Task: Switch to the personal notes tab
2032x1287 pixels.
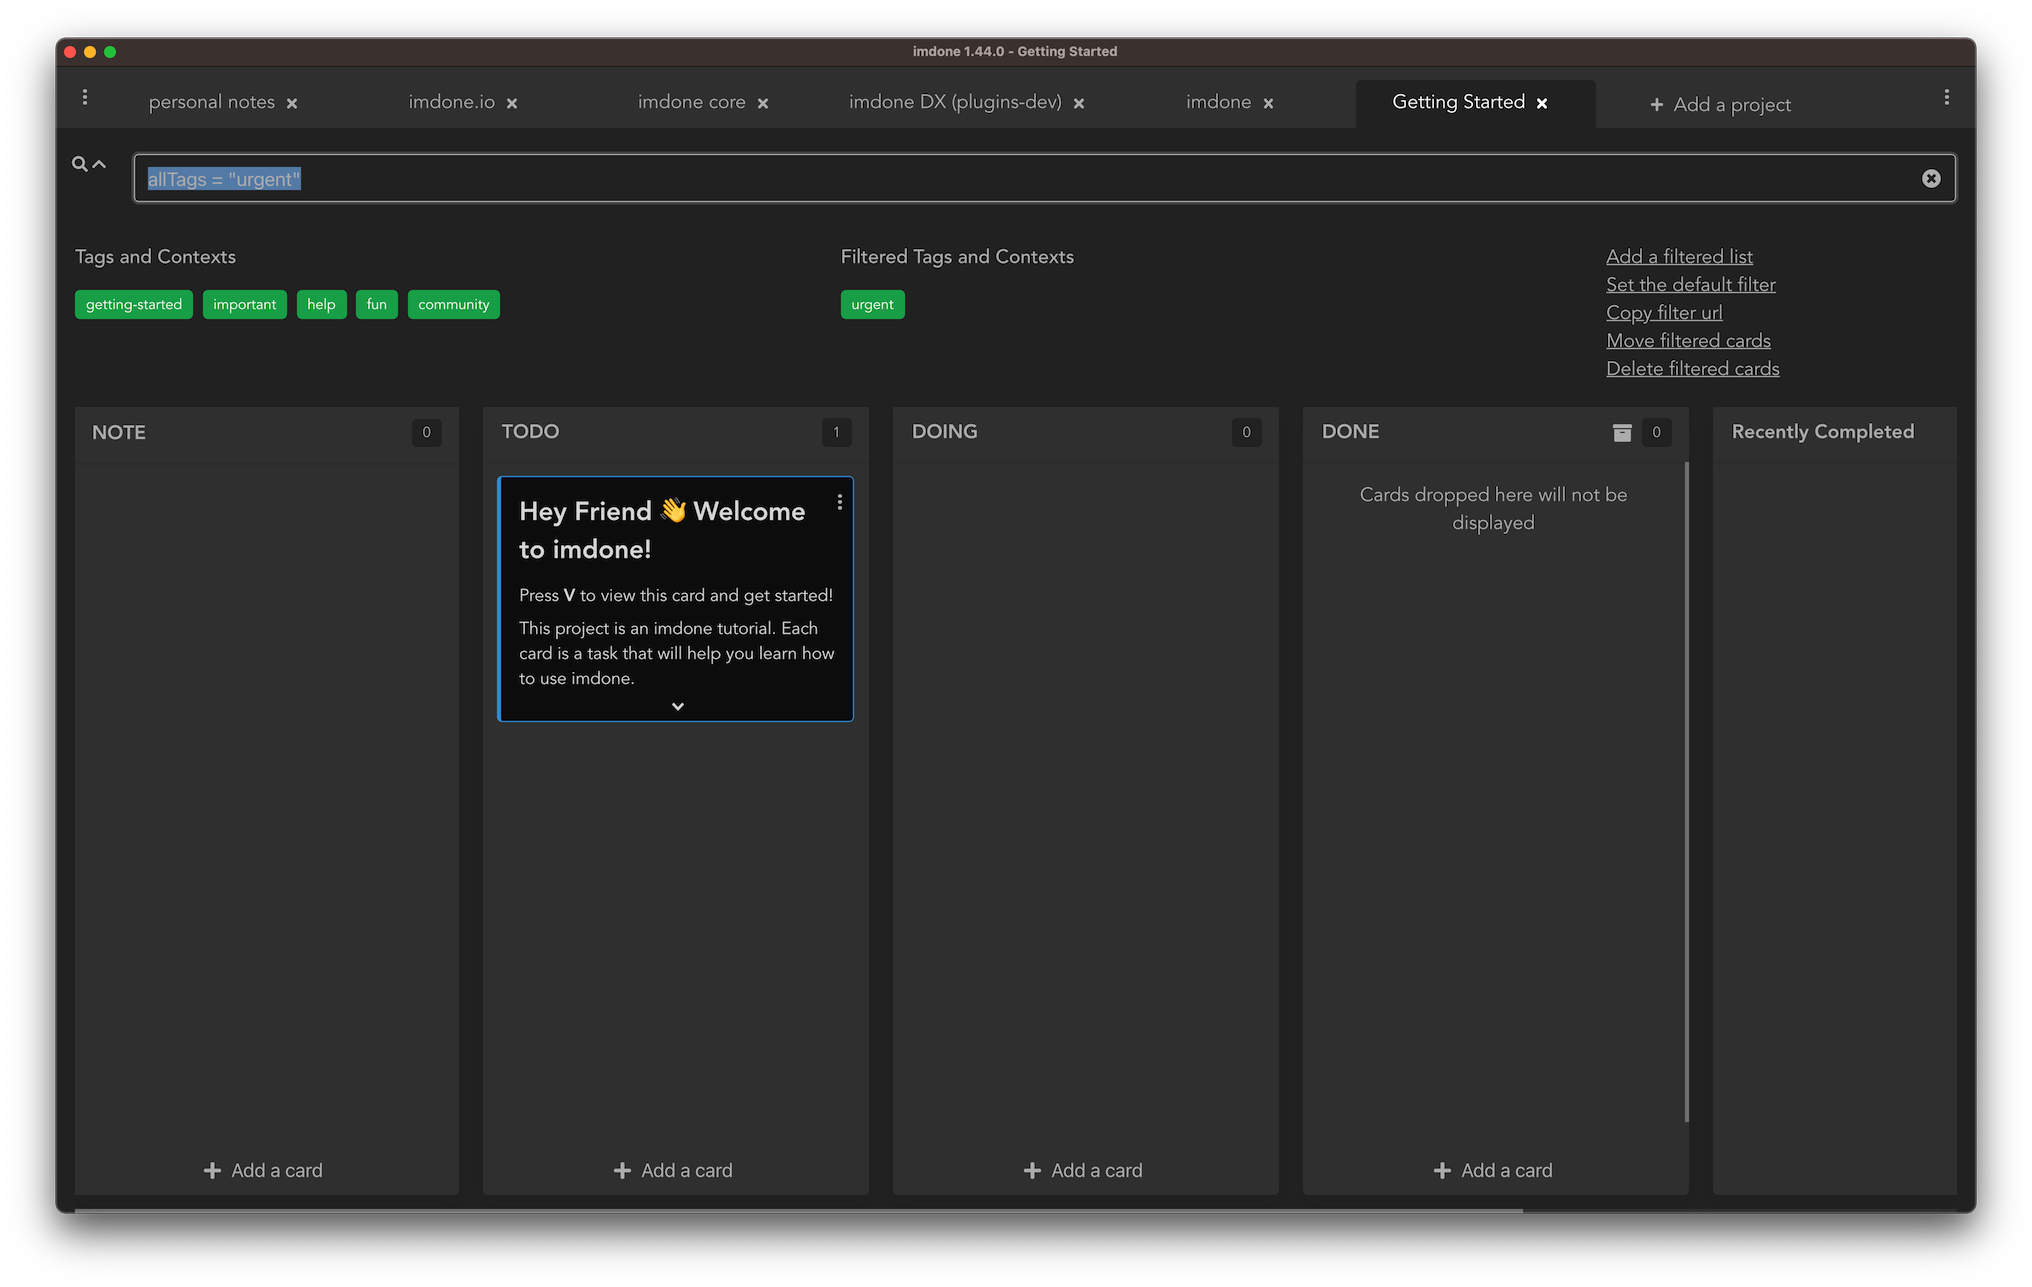Action: click(211, 102)
